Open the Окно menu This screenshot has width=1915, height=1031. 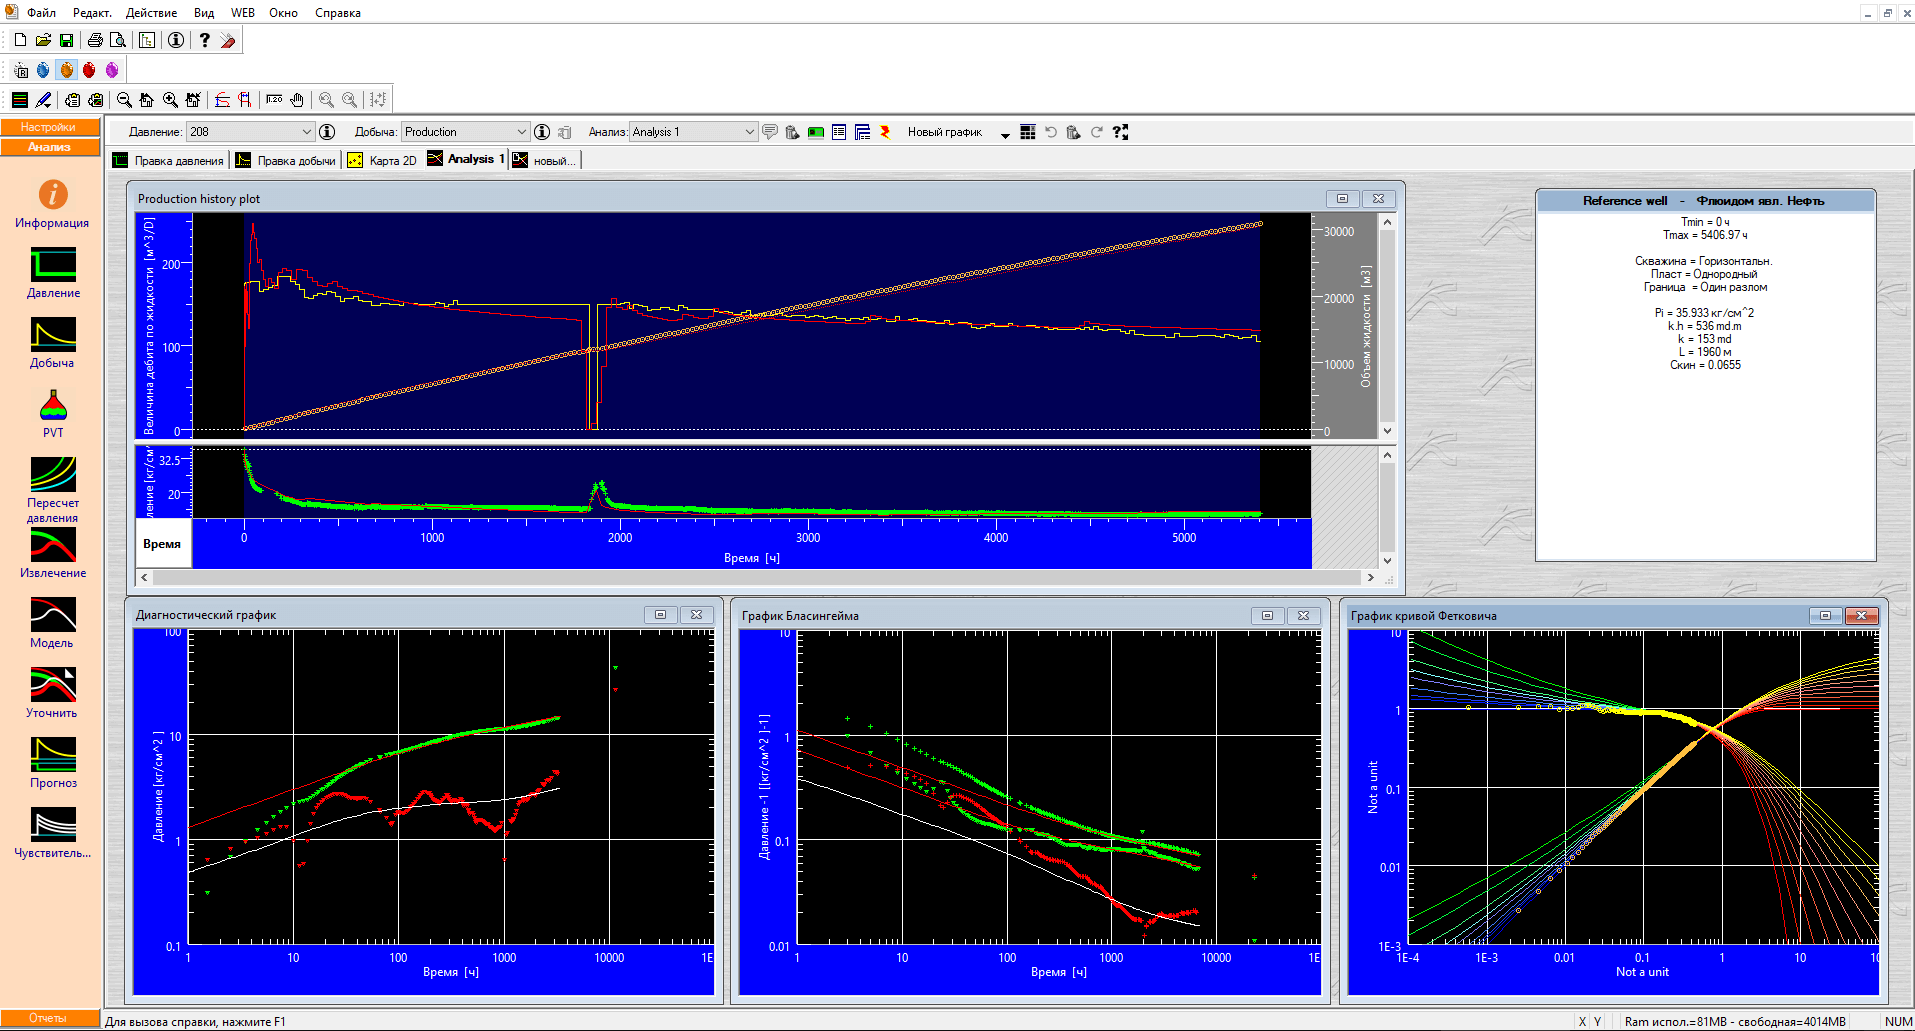(284, 13)
